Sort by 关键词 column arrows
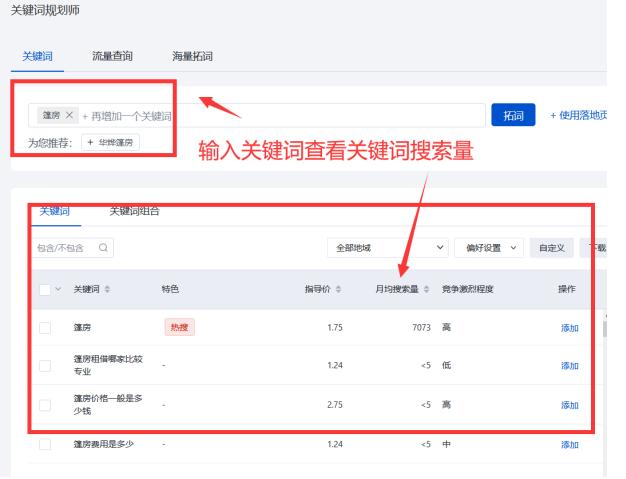This screenshot has height=479, width=626. (107, 289)
